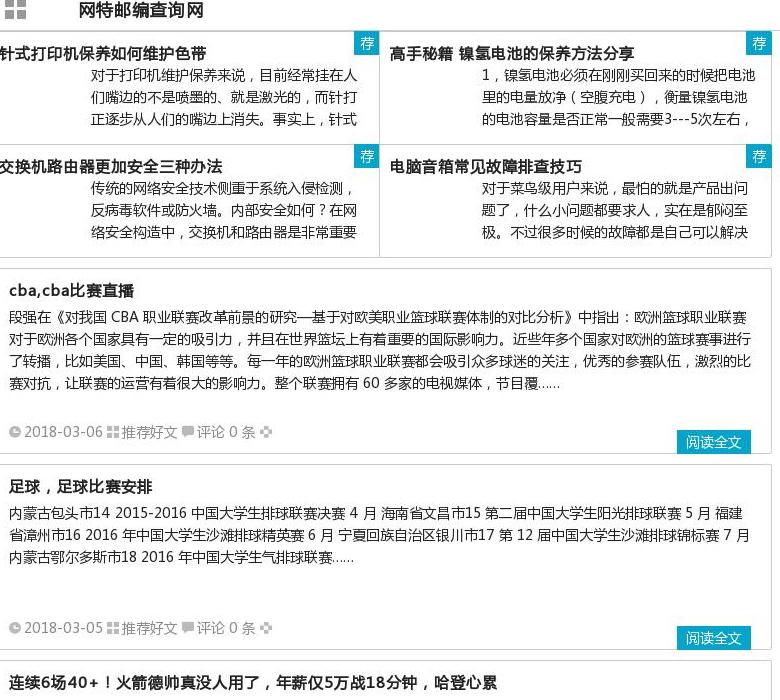Image resolution: width=780 pixels, height=700 pixels.
Task: Click the plus icon after comments in the 2018-03-05 row
Action: pos(266,628)
